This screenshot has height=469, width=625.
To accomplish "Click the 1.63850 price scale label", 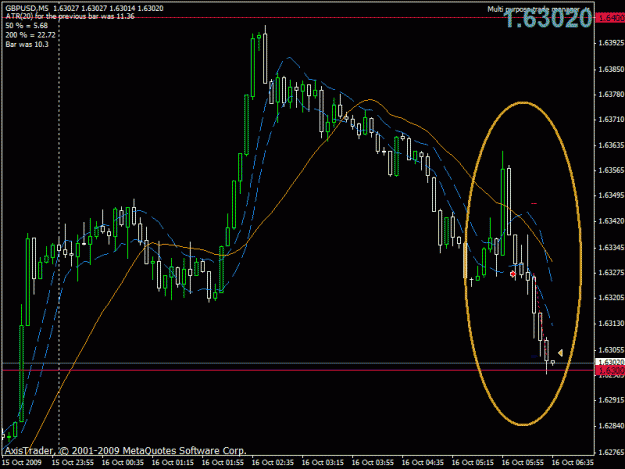I will point(611,69).
